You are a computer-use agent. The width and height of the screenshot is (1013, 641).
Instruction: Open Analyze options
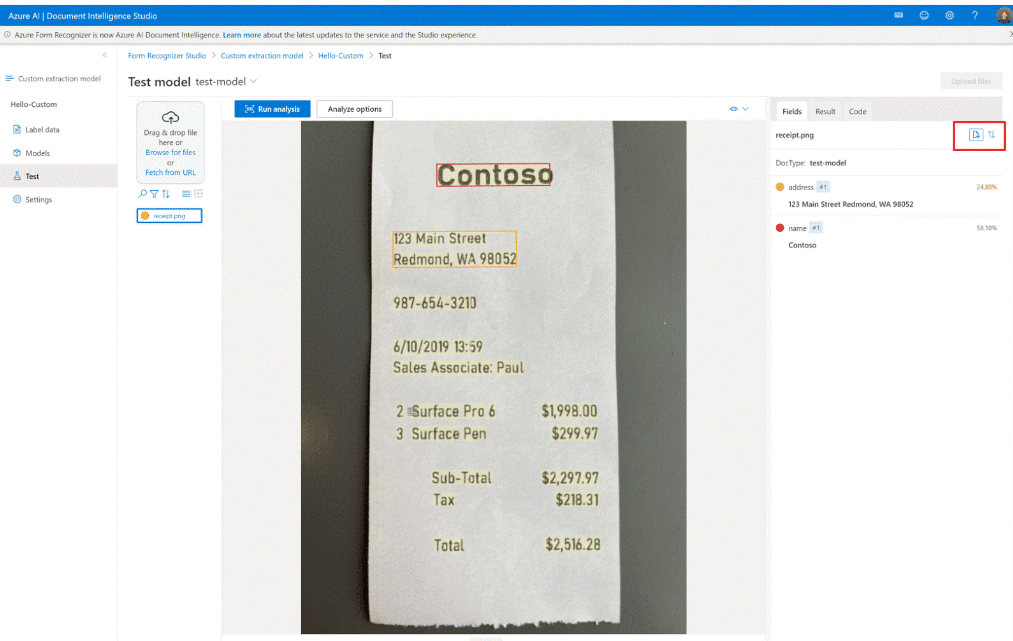pos(354,109)
